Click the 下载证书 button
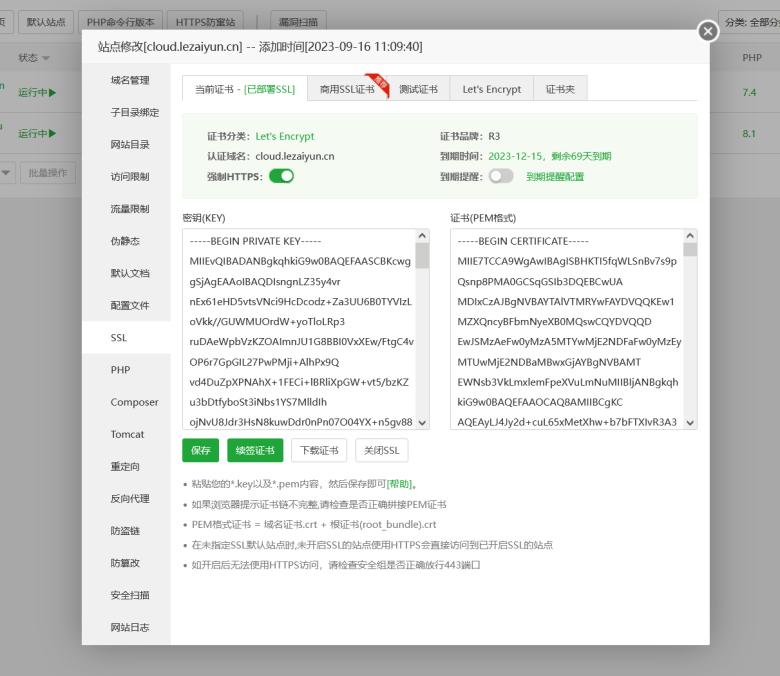Viewport: 780px width, 676px height. (x=319, y=450)
